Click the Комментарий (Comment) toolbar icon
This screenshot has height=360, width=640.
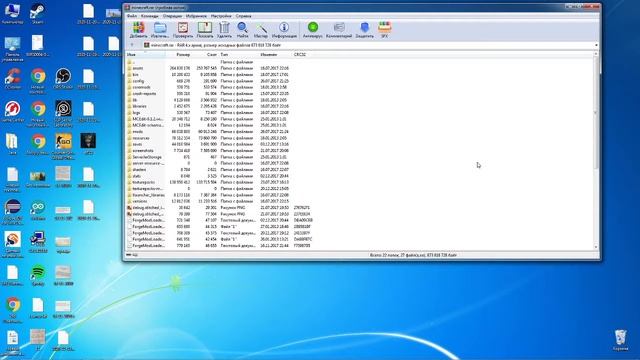point(339,30)
